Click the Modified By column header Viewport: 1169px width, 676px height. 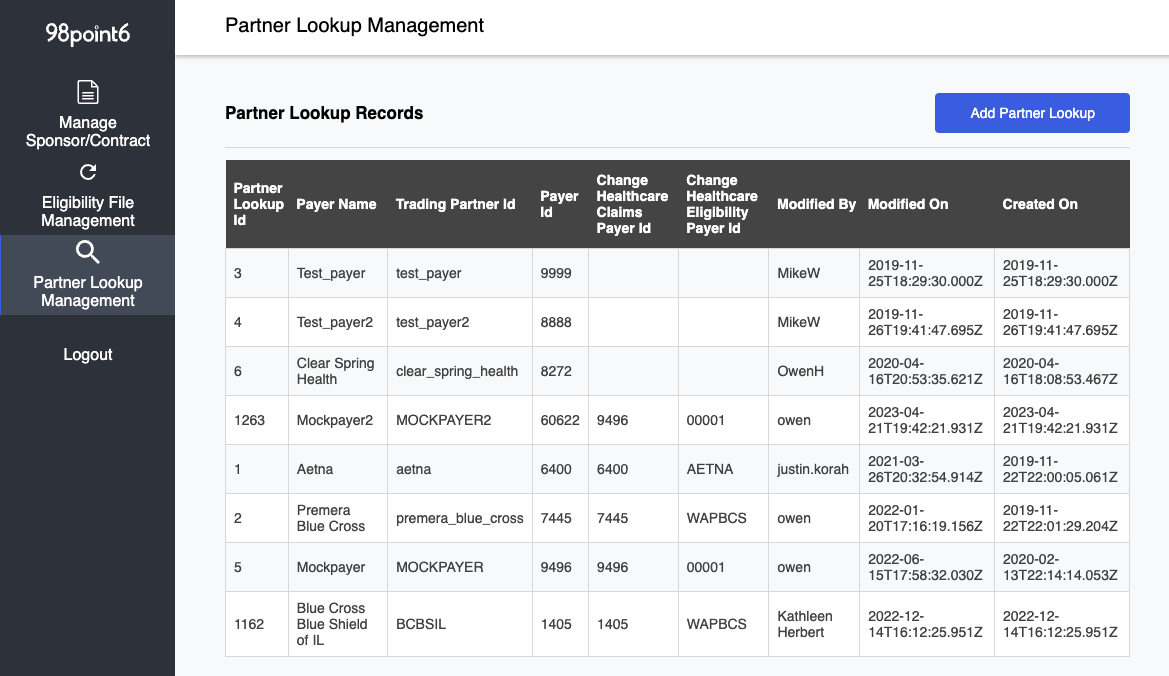pos(816,204)
